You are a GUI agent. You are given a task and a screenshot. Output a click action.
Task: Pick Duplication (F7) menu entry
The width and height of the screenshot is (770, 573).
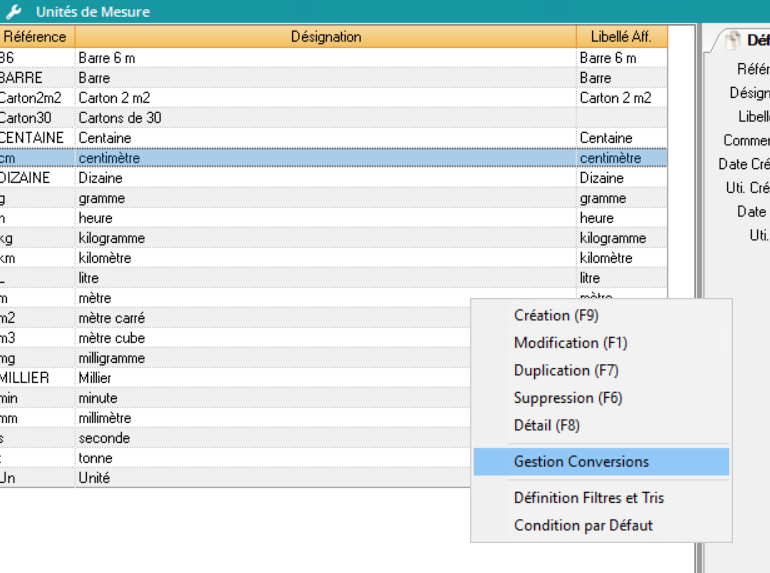566,370
